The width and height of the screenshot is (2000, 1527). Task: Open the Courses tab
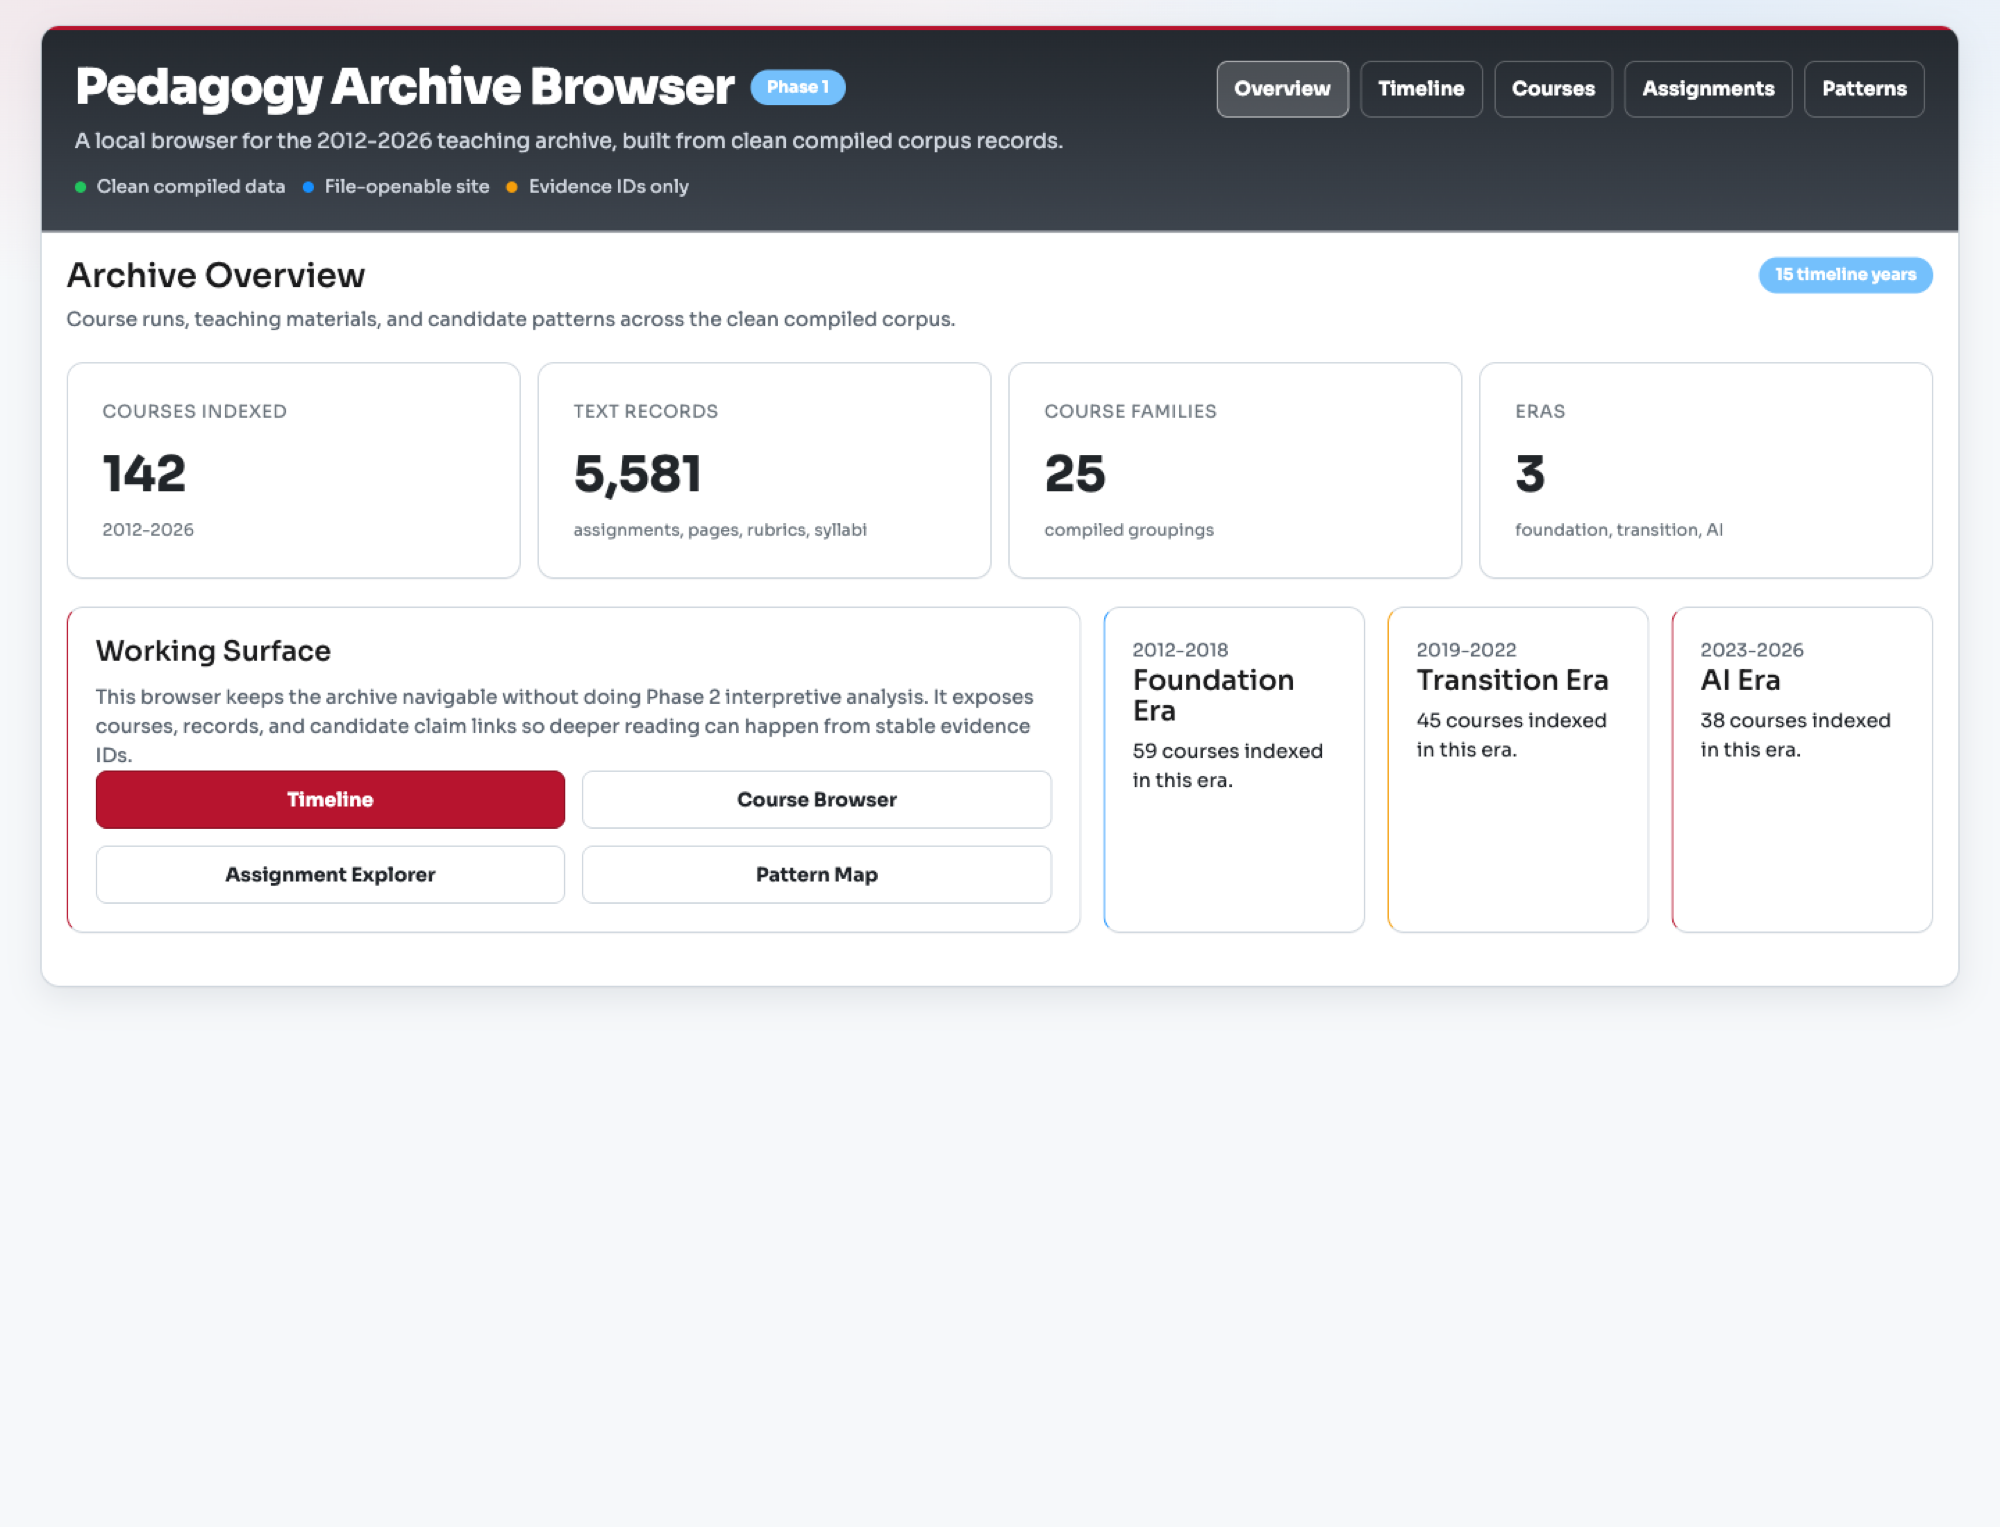pos(1553,89)
